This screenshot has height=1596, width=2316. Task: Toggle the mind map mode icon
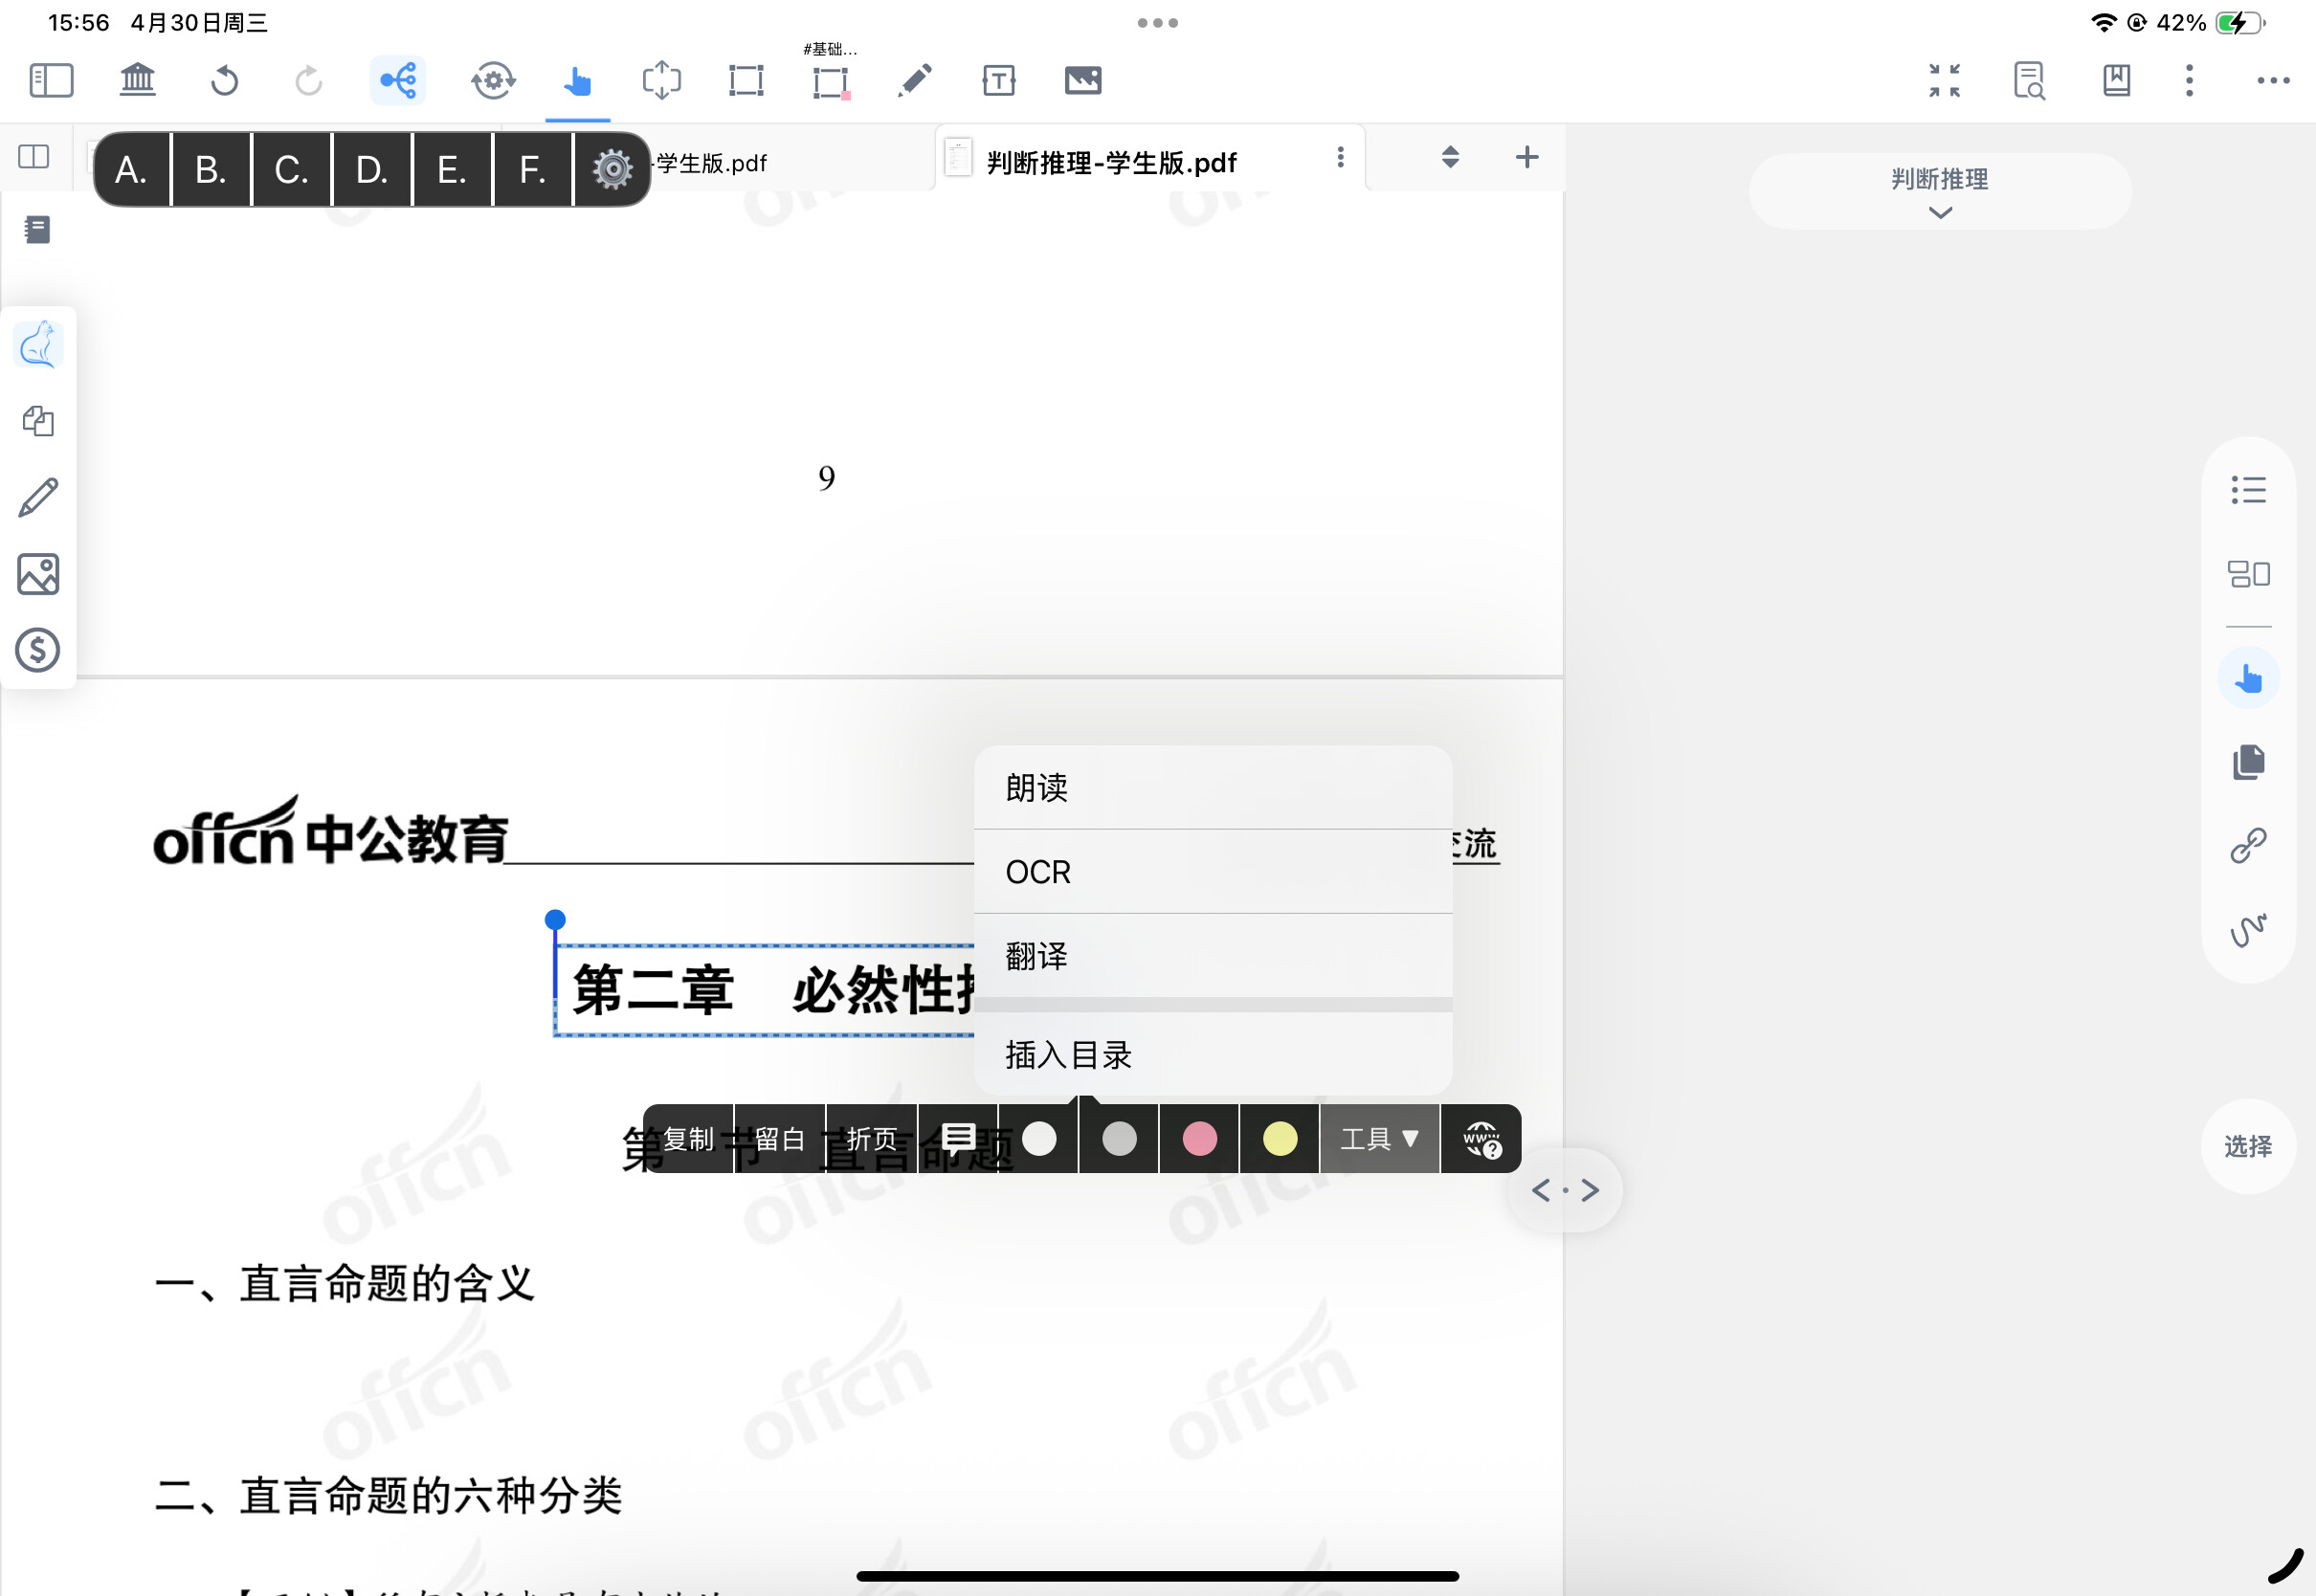tap(397, 80)
